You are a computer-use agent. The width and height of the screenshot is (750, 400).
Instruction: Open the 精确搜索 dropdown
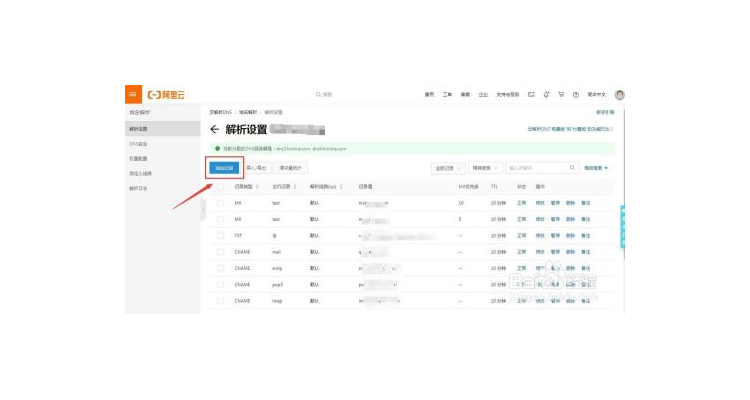(485, 168)
